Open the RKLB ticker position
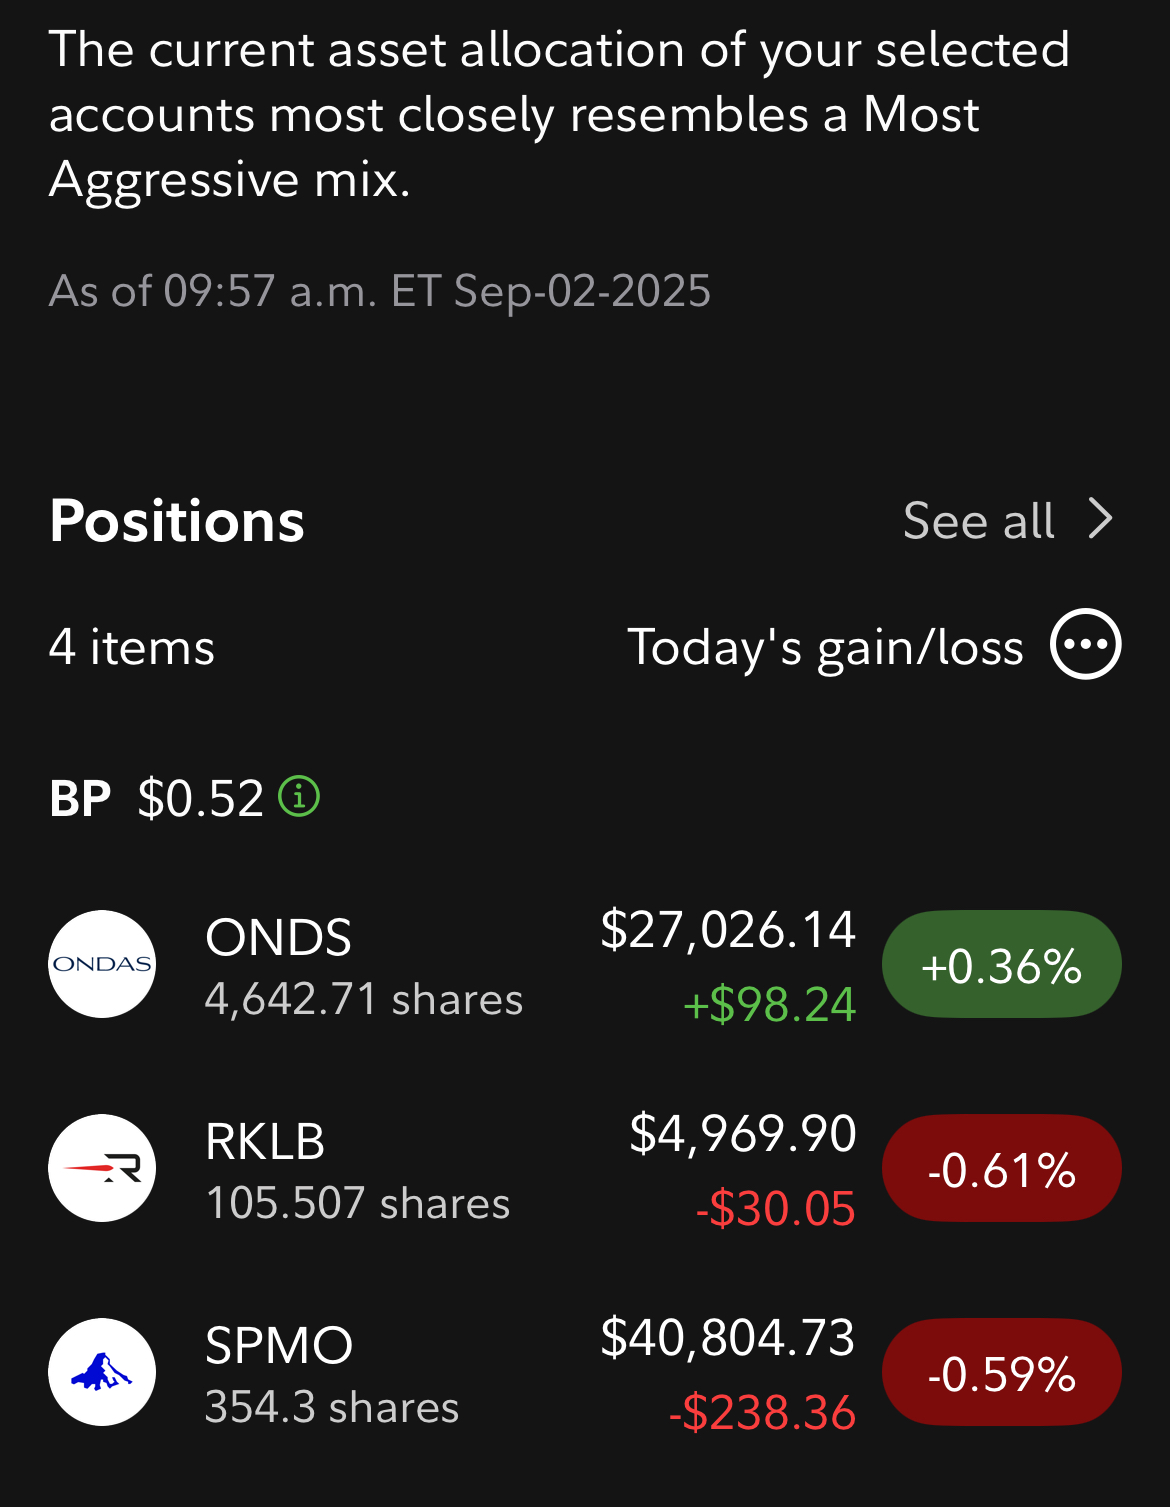1170x1507 pixels. point(265,1141)
